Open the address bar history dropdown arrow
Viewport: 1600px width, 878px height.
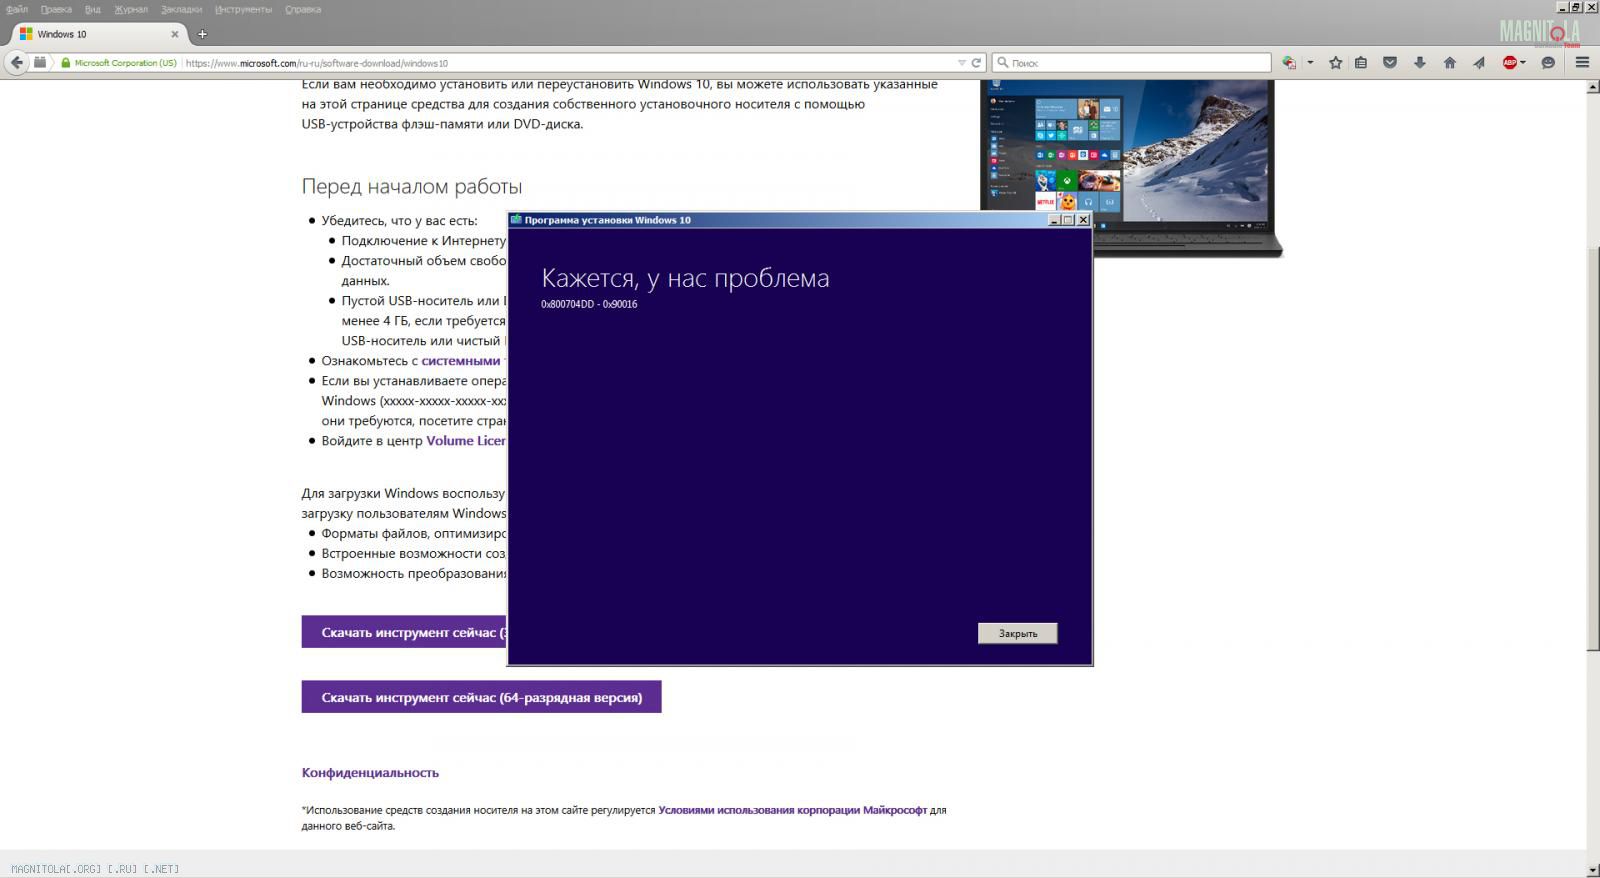point(962,62)
